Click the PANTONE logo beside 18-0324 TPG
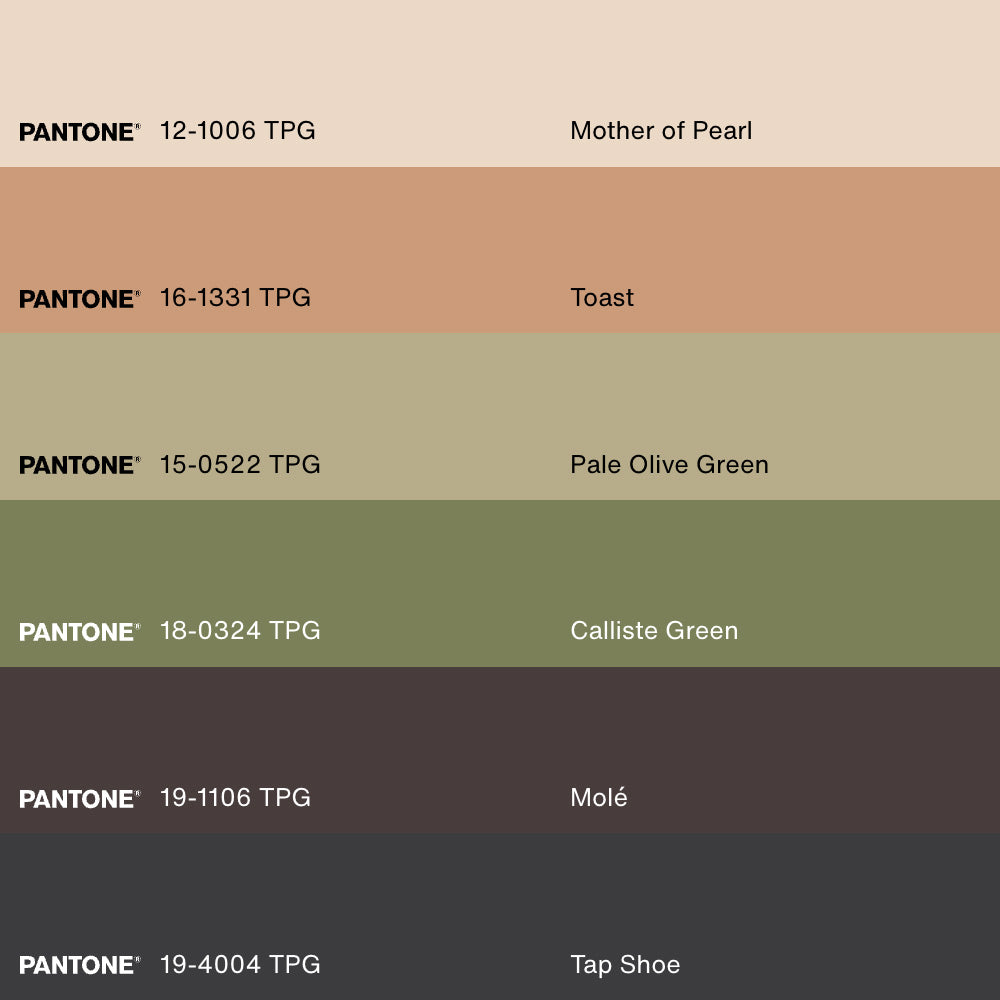Screen dimensions: 1000x1000 point(79,632)
